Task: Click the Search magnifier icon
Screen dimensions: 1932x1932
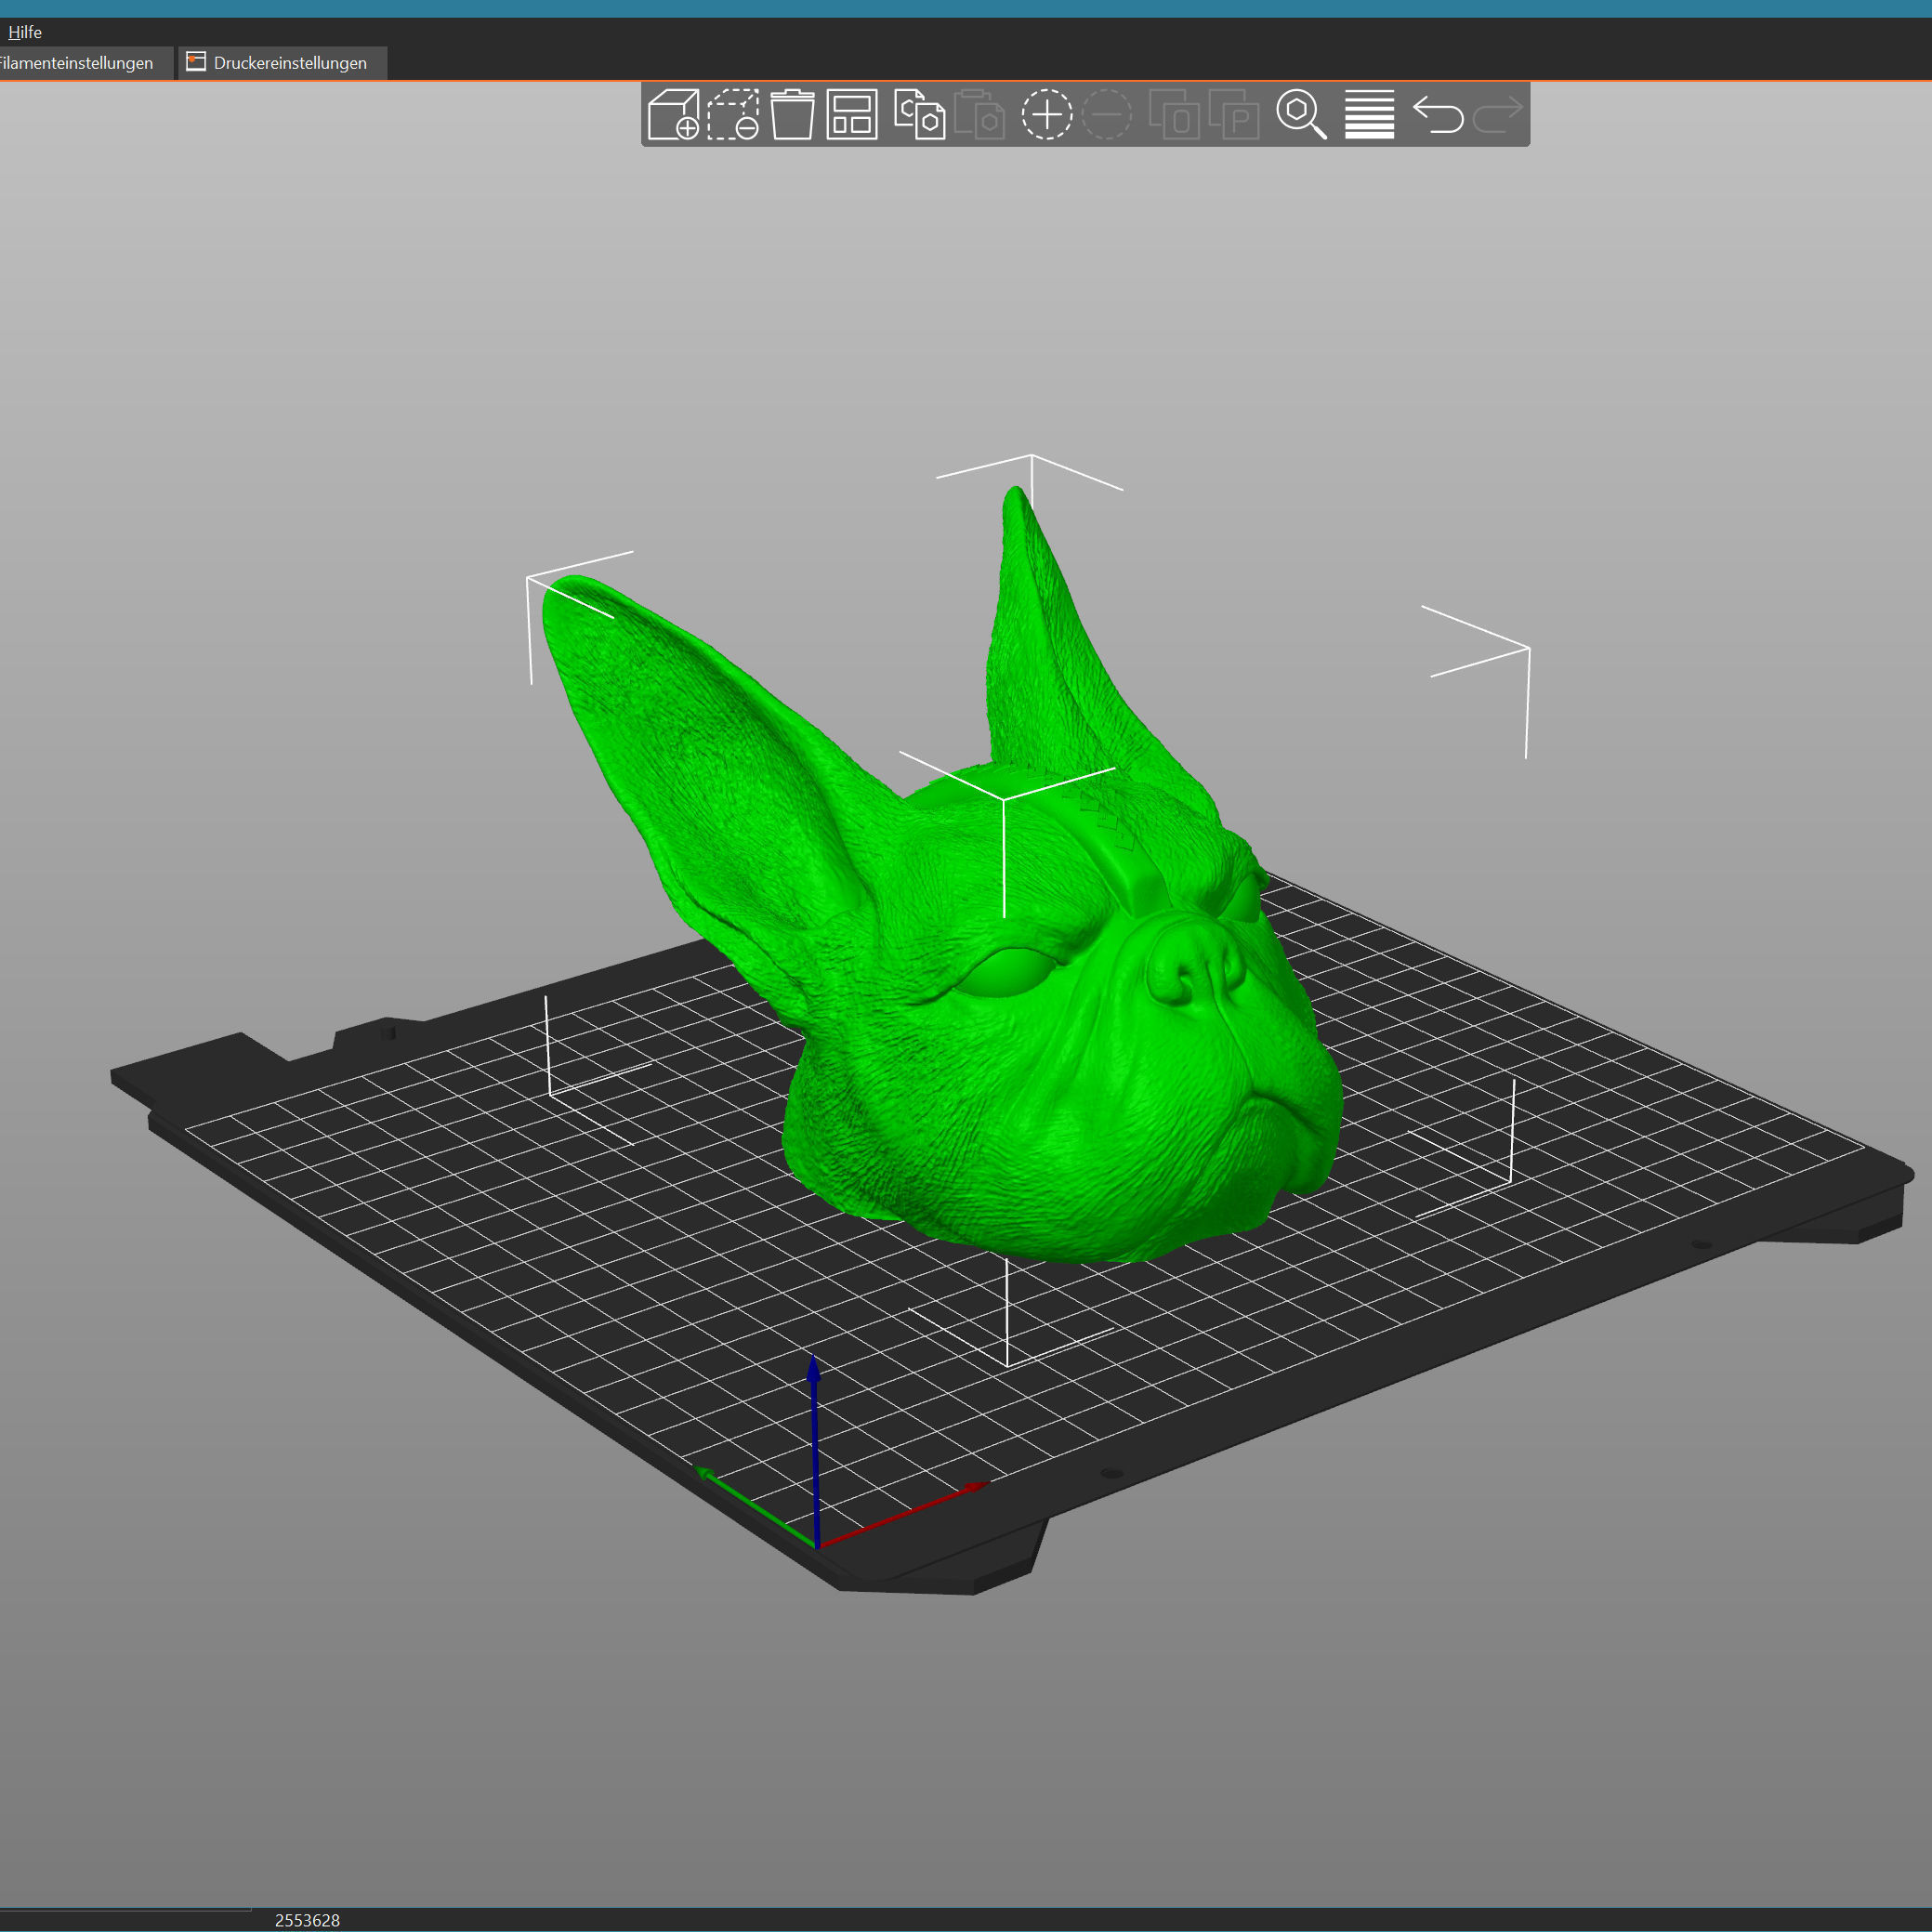Action: pyautogui.click(x=1301, y=114)
